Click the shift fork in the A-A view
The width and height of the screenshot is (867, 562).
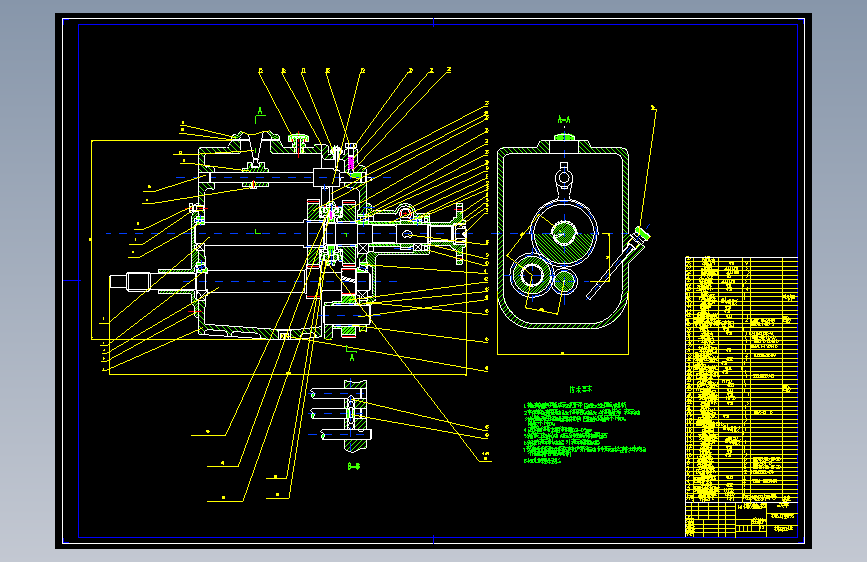pos(563,181)
